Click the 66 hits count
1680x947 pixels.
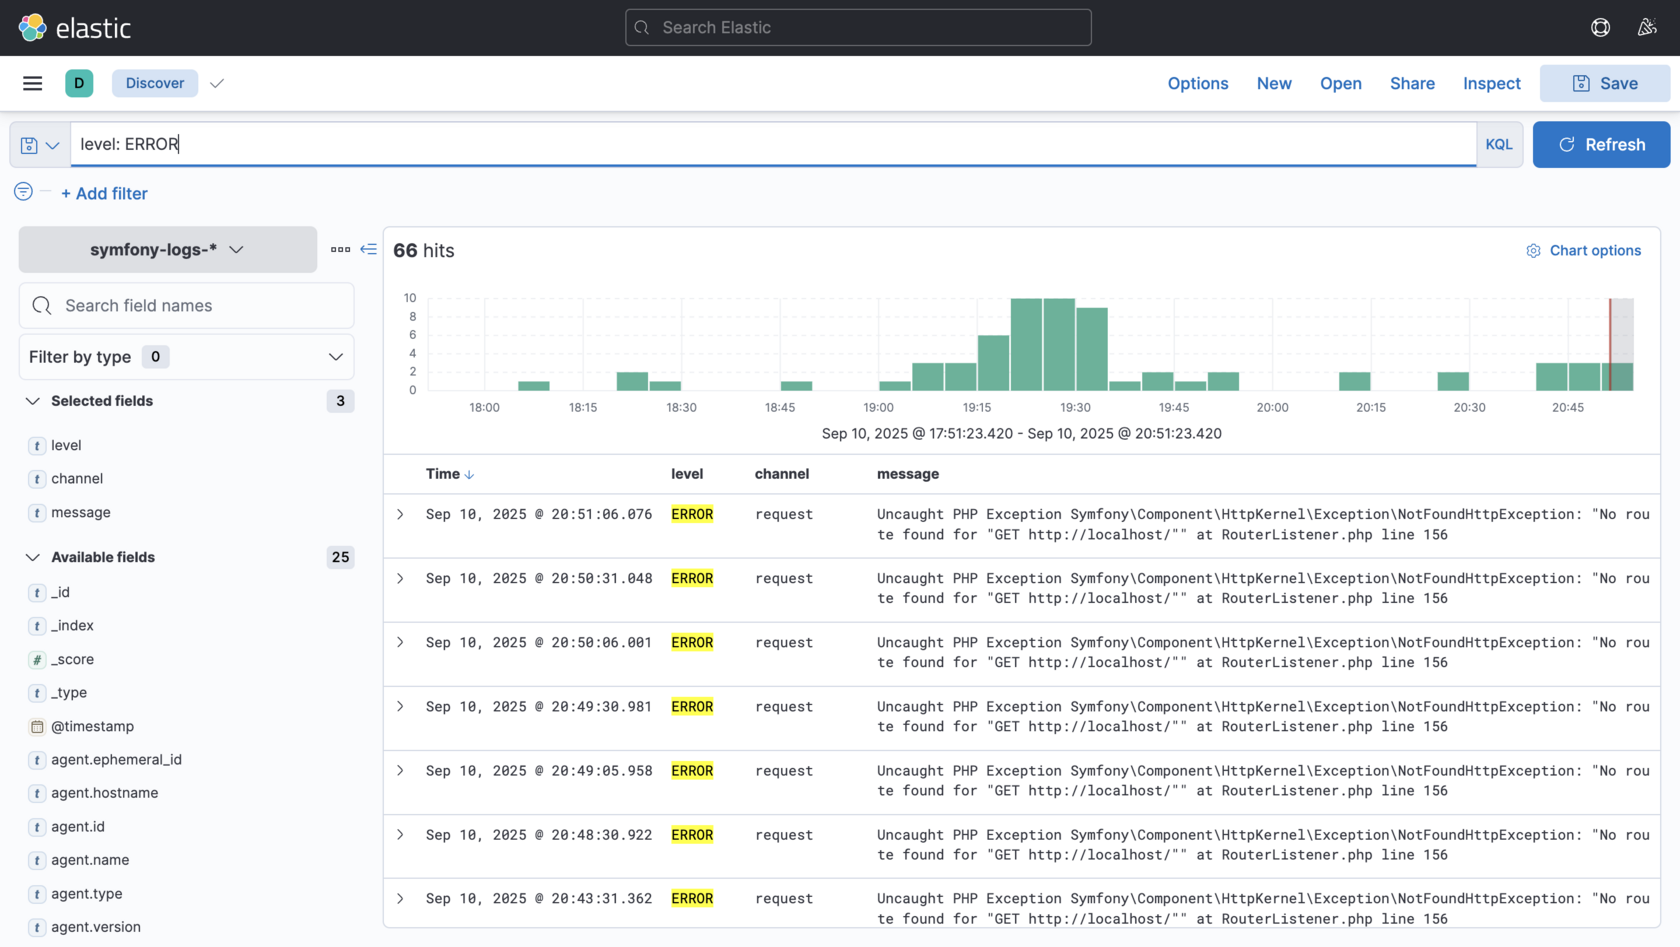click(x=424, y=251)
